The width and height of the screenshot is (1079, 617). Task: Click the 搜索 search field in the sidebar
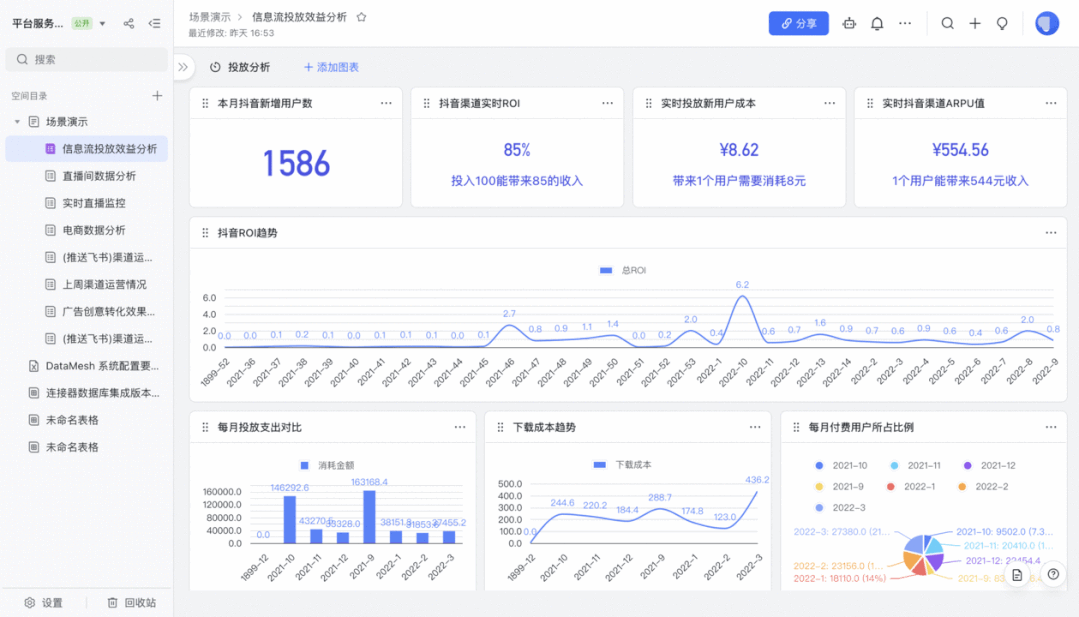coord(86,60)
